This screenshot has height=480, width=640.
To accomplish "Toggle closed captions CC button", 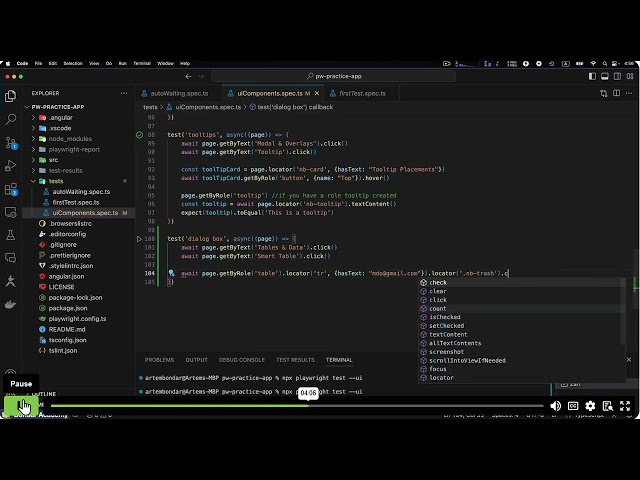I will [x=573, y=406].
